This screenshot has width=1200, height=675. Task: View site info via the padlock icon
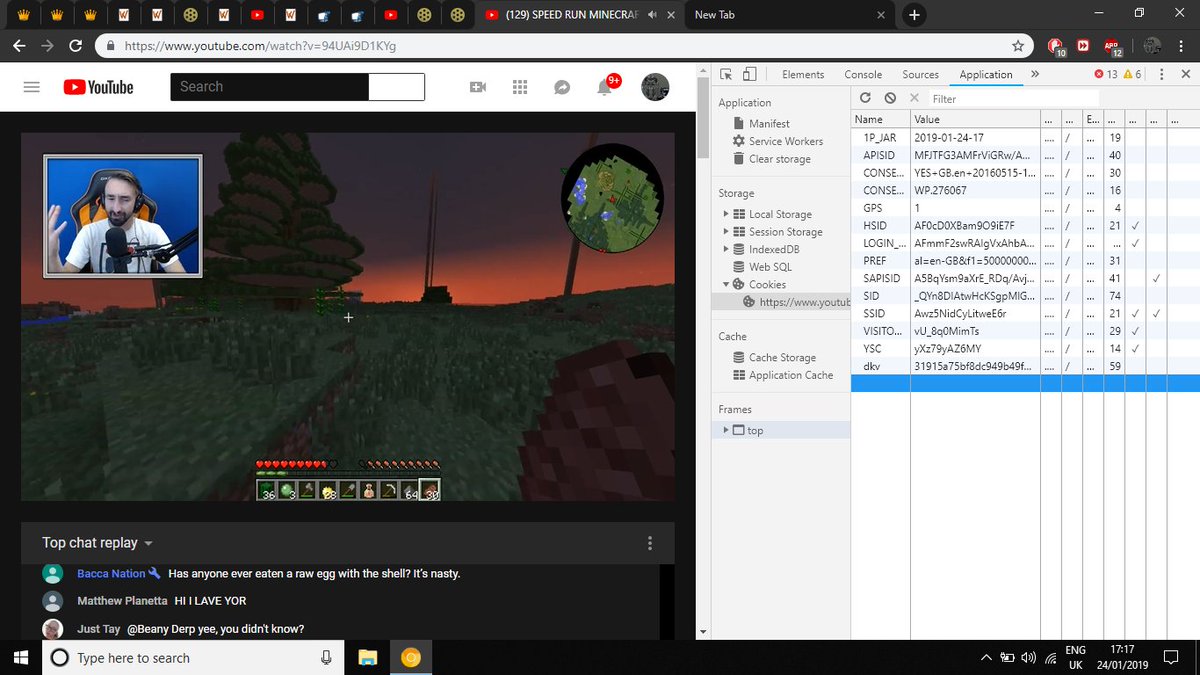tap(111, 46)
